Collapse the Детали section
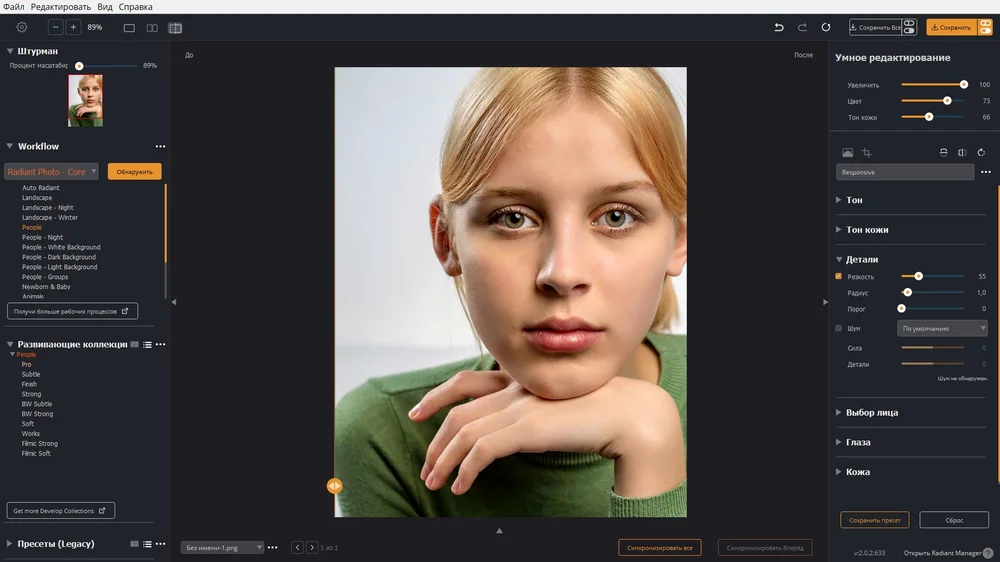 pyautogui.click(x=839, y=260)
